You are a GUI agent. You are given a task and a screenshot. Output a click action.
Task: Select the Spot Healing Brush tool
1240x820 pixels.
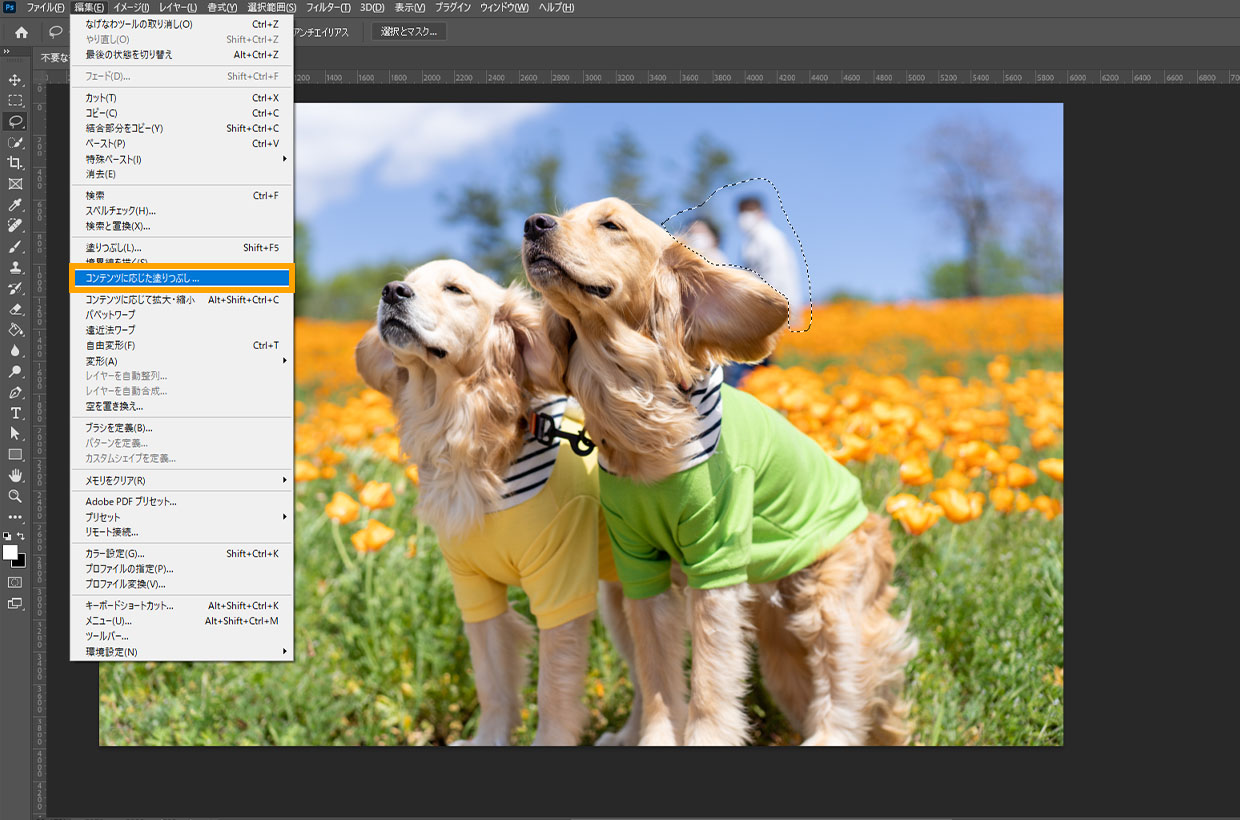pyautogui.click(x=15, y=225)
